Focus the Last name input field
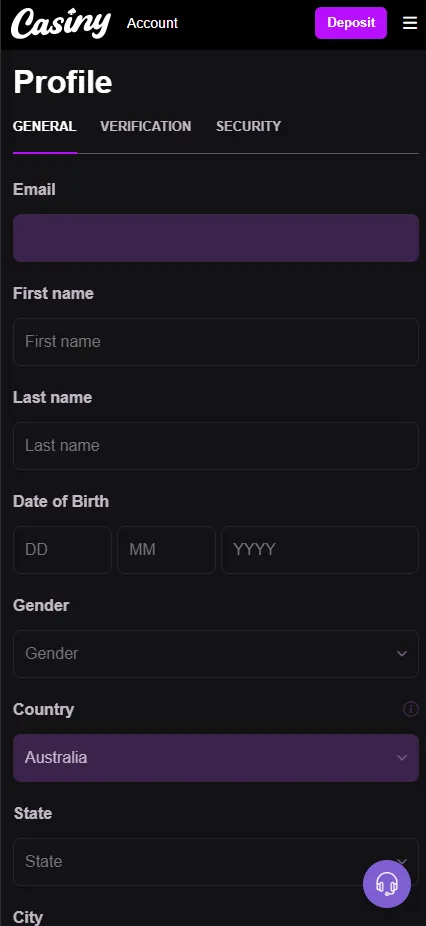The height and width of the screenshot is (926, 426). pos(216,446)
